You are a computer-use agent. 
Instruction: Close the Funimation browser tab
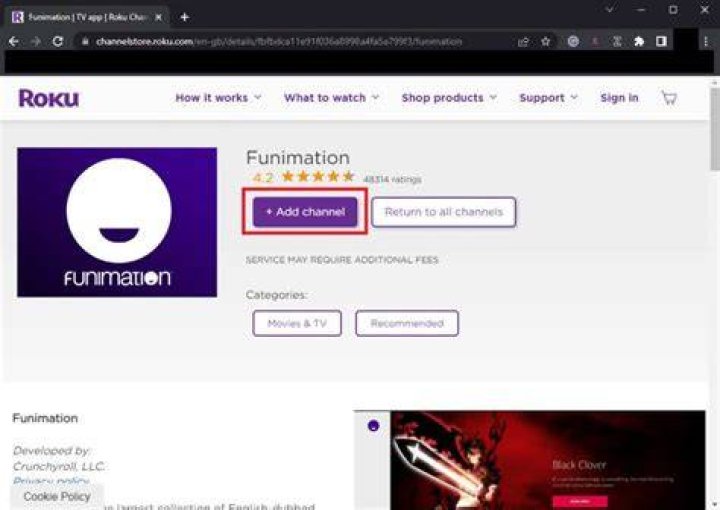pos(158,17)
